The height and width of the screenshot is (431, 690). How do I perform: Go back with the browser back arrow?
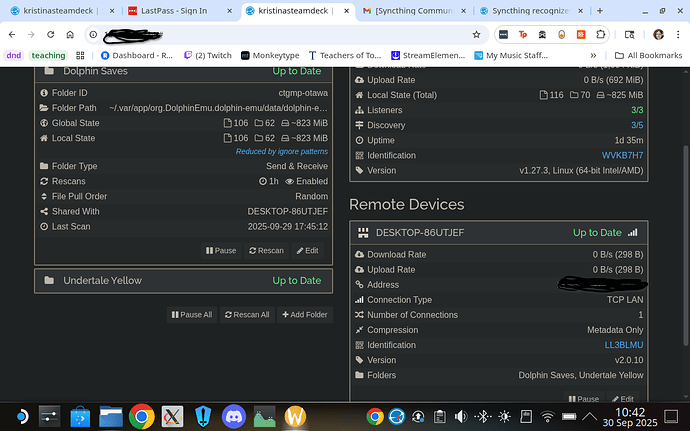(x=12, y=34)
